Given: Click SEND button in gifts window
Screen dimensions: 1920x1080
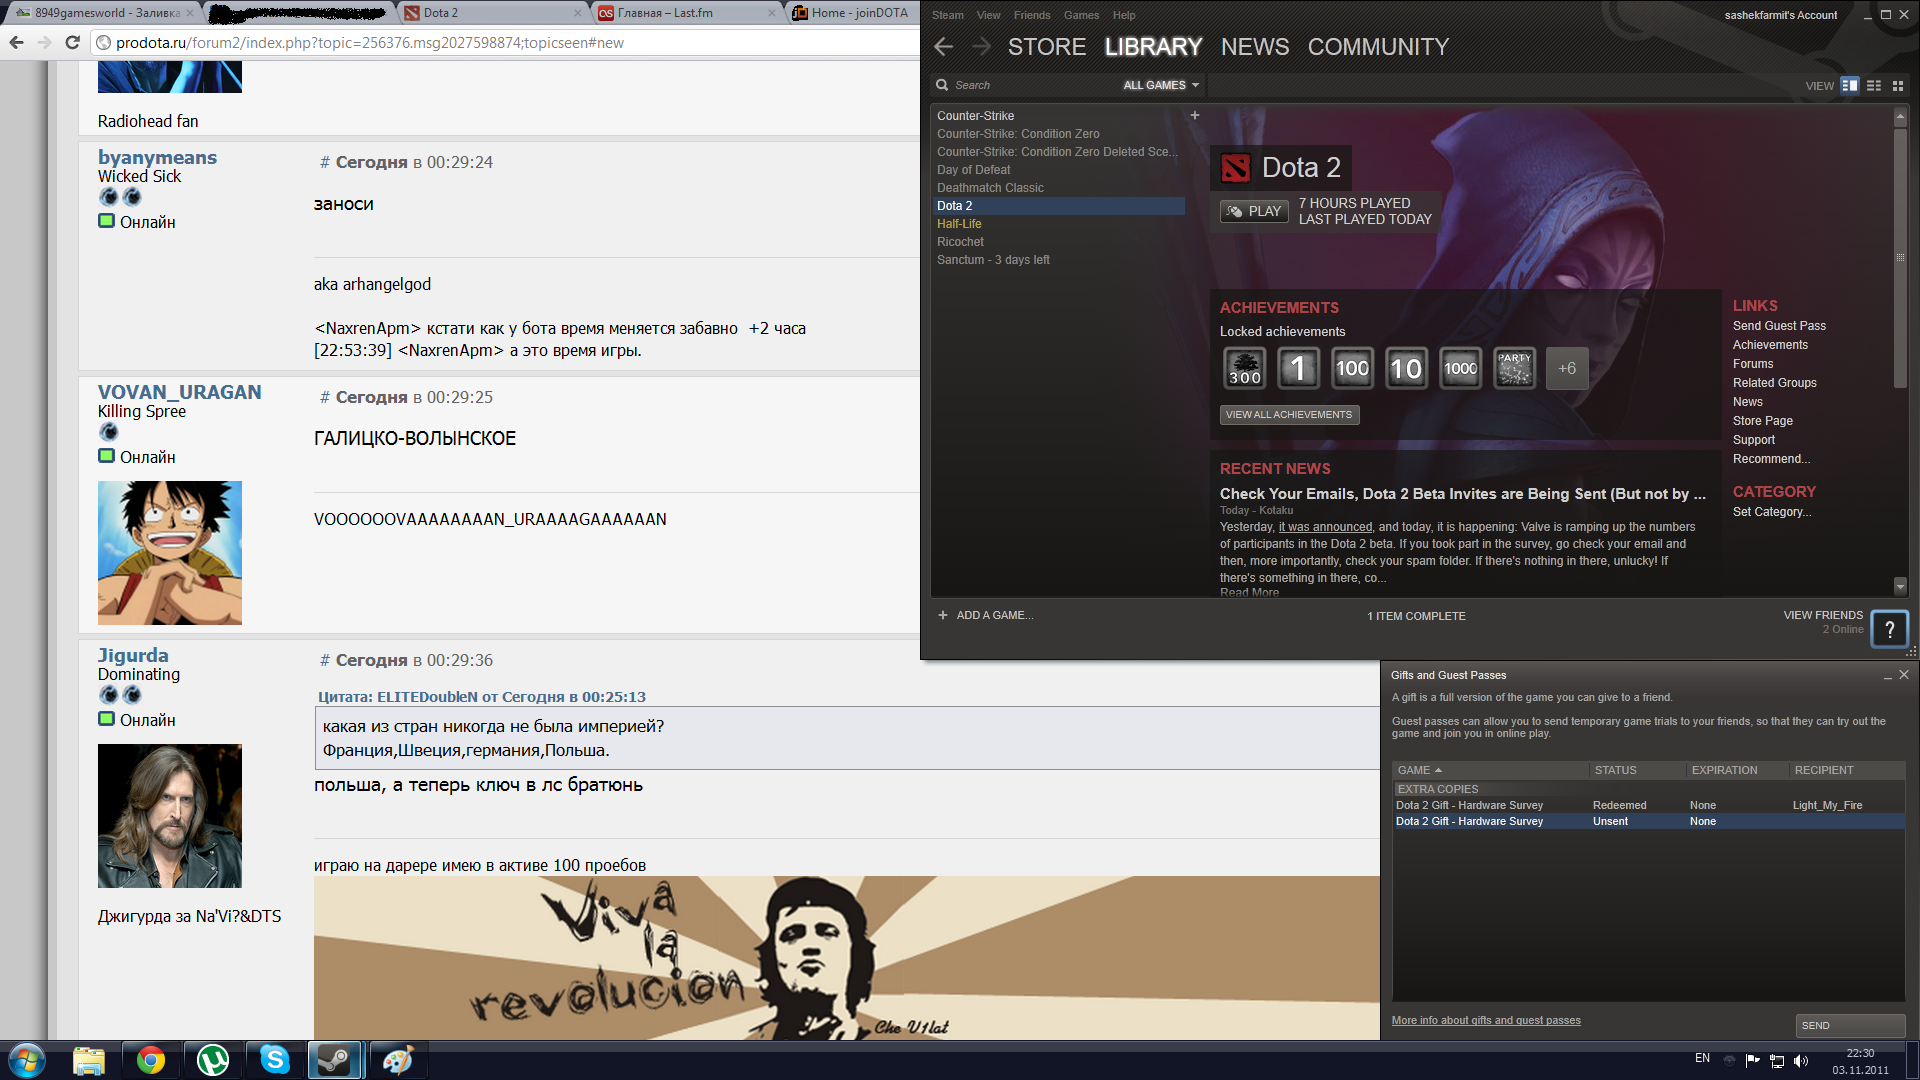Looking at the screenshot, I should [1849, 1025].
